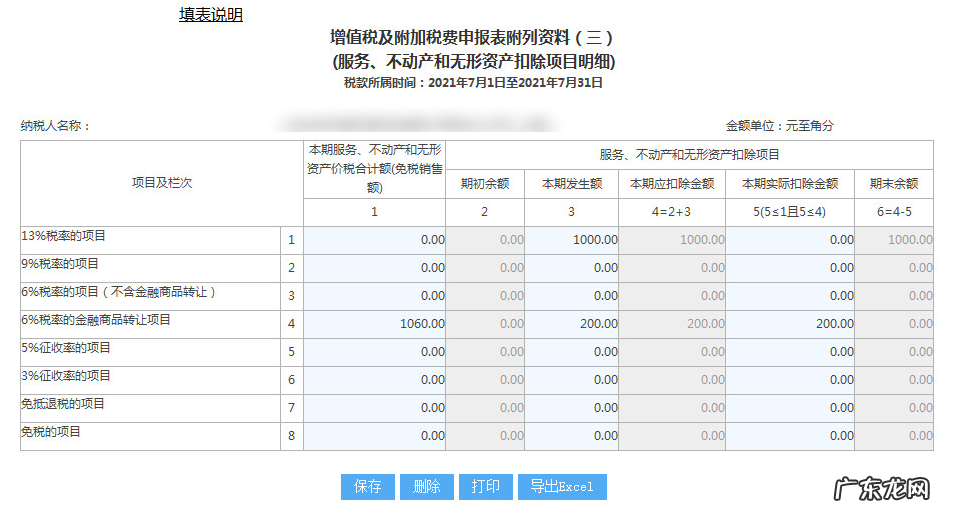Viewport: 968px width, 518px height.
Task: Edit column 1 field for 13%税率的项目
Action: pos(375,240)
